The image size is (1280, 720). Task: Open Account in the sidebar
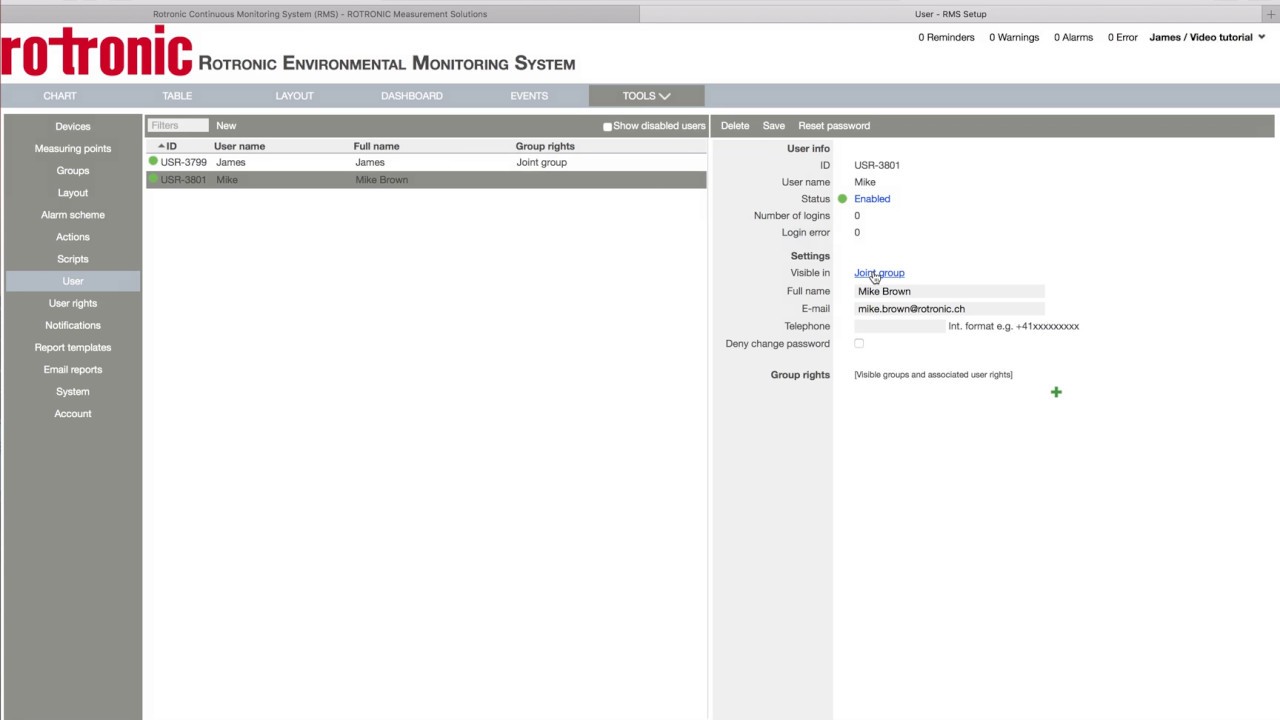click(x=73, y=413)
